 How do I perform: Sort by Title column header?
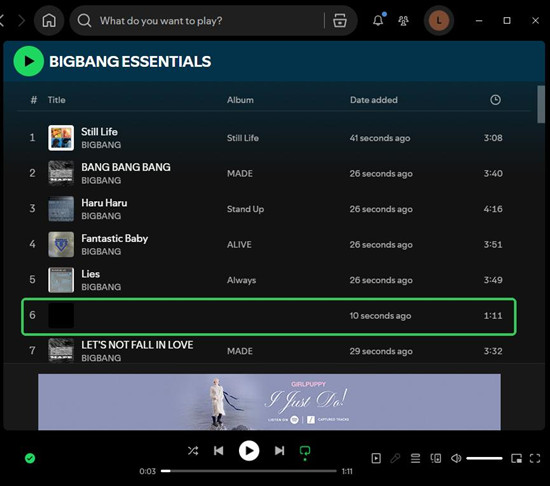(x=56, y=100)
